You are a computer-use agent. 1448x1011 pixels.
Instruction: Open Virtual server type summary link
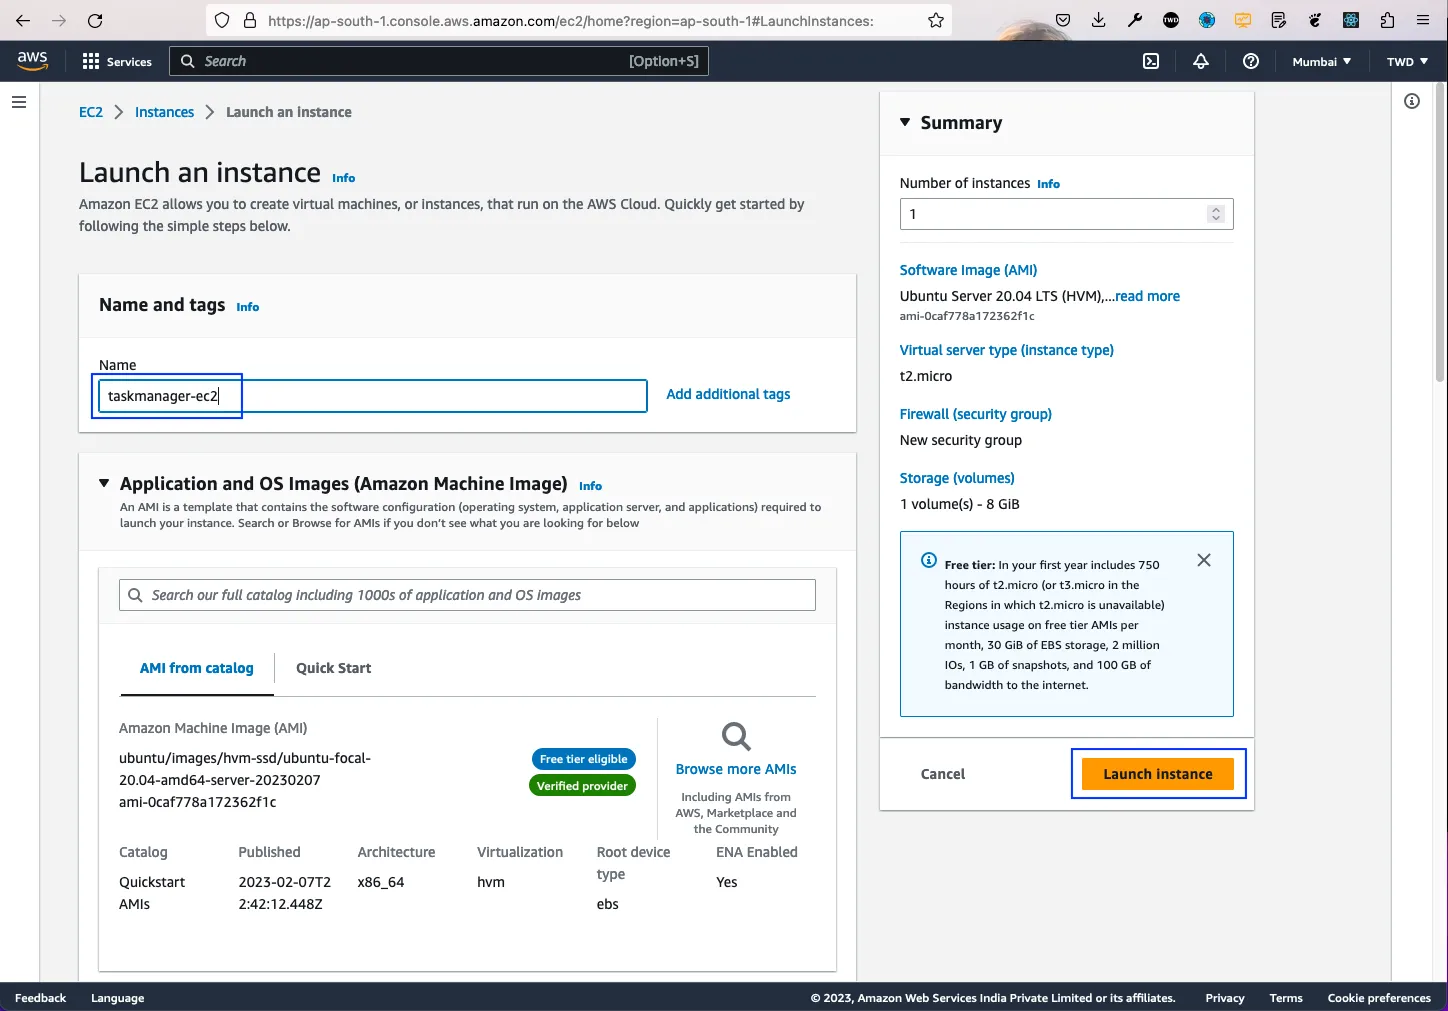tap(1006, 350)
